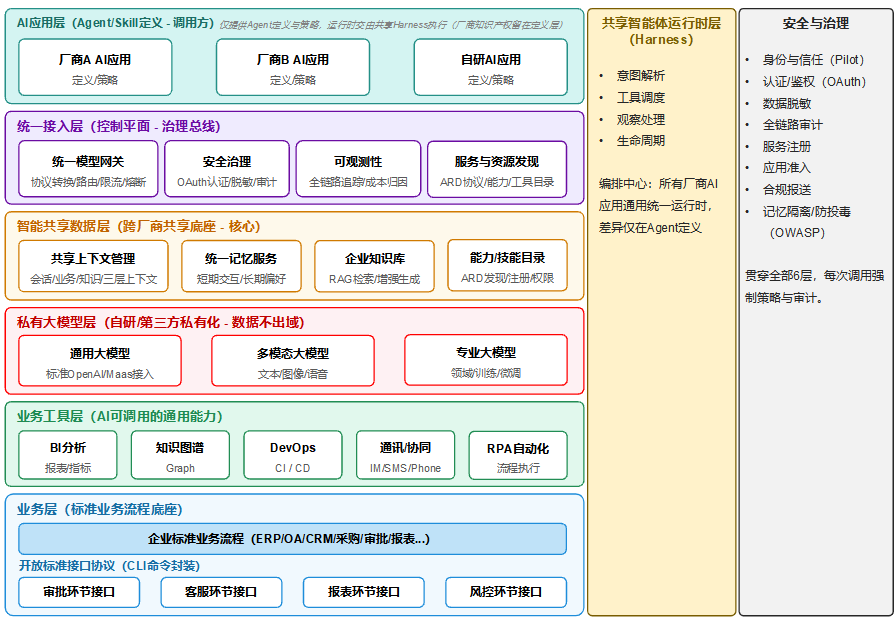896x619 pixels.
Task: Click the 能力/技能目录 block
Action: [507, 266]
